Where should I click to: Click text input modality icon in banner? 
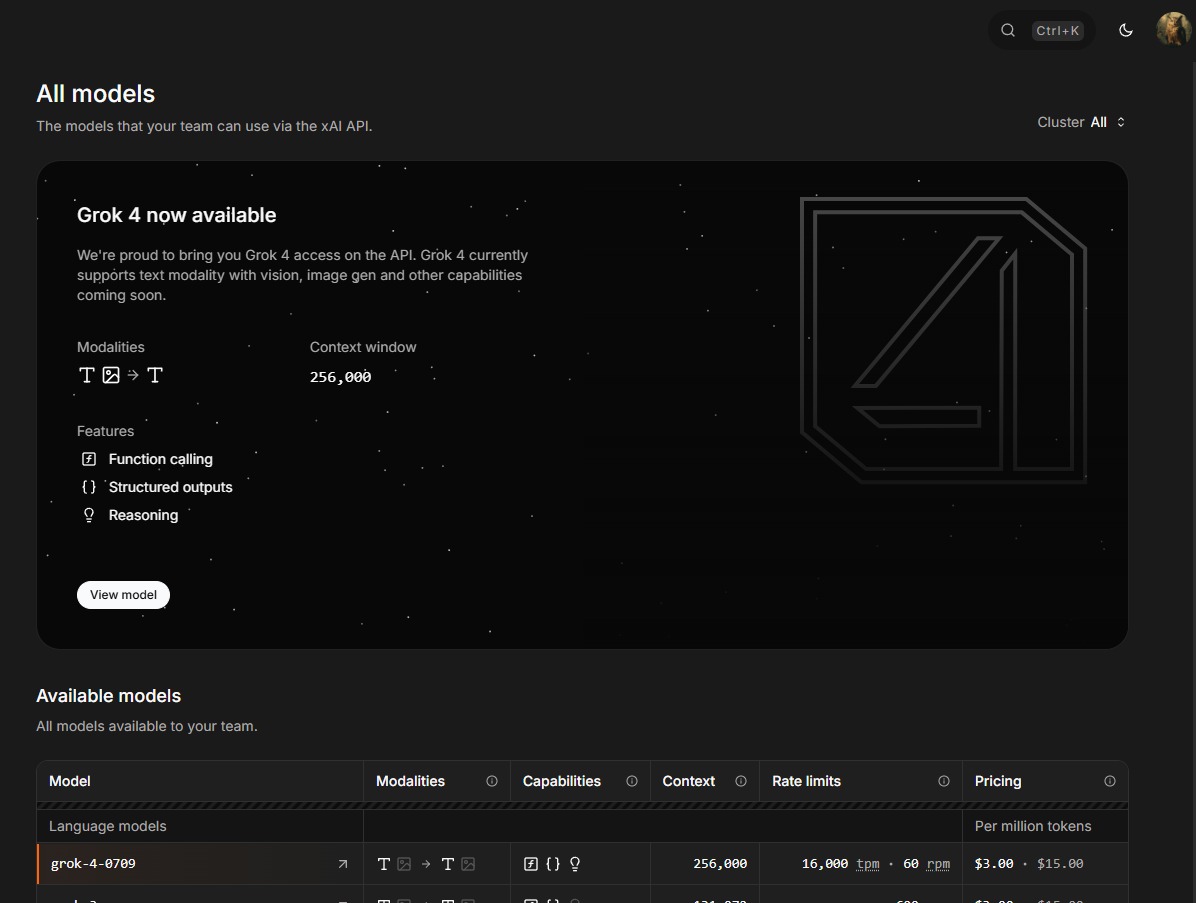(x=87, y=375)
